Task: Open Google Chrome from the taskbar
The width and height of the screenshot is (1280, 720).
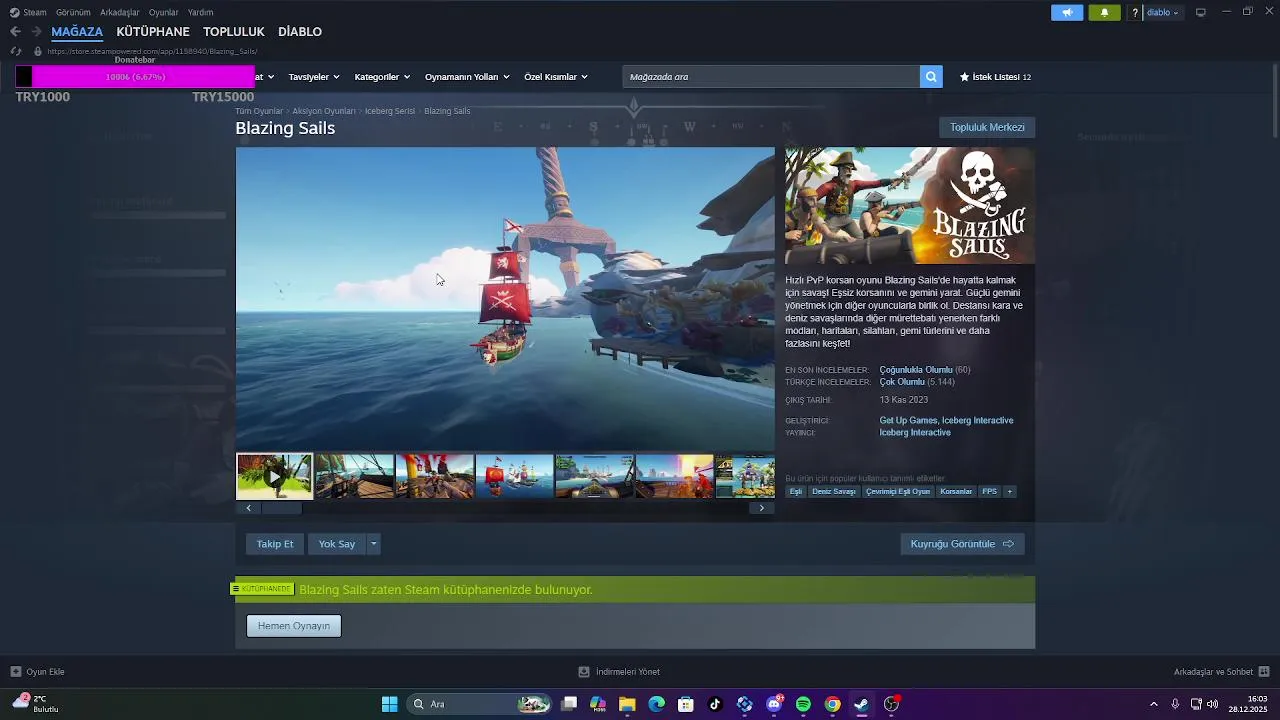Action: click(832, 704)
